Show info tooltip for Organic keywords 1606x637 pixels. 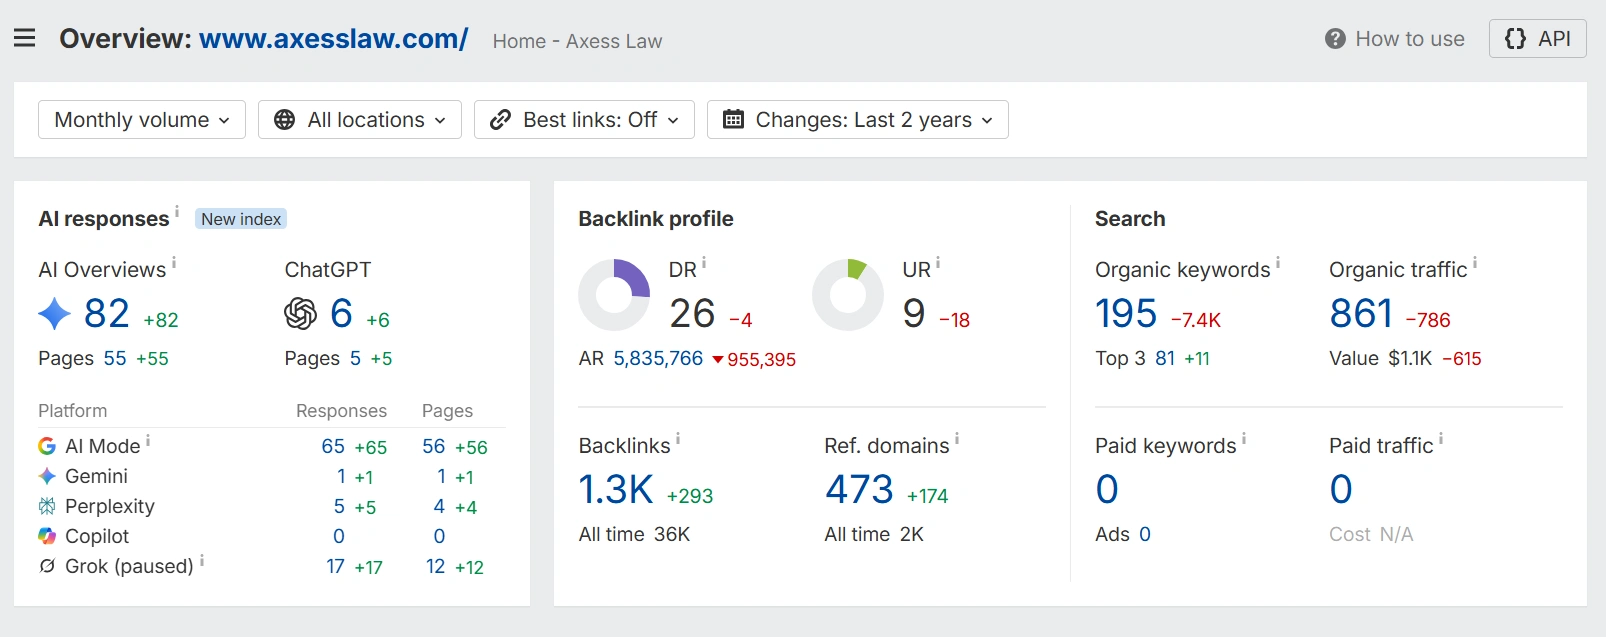click(1278, 262)
